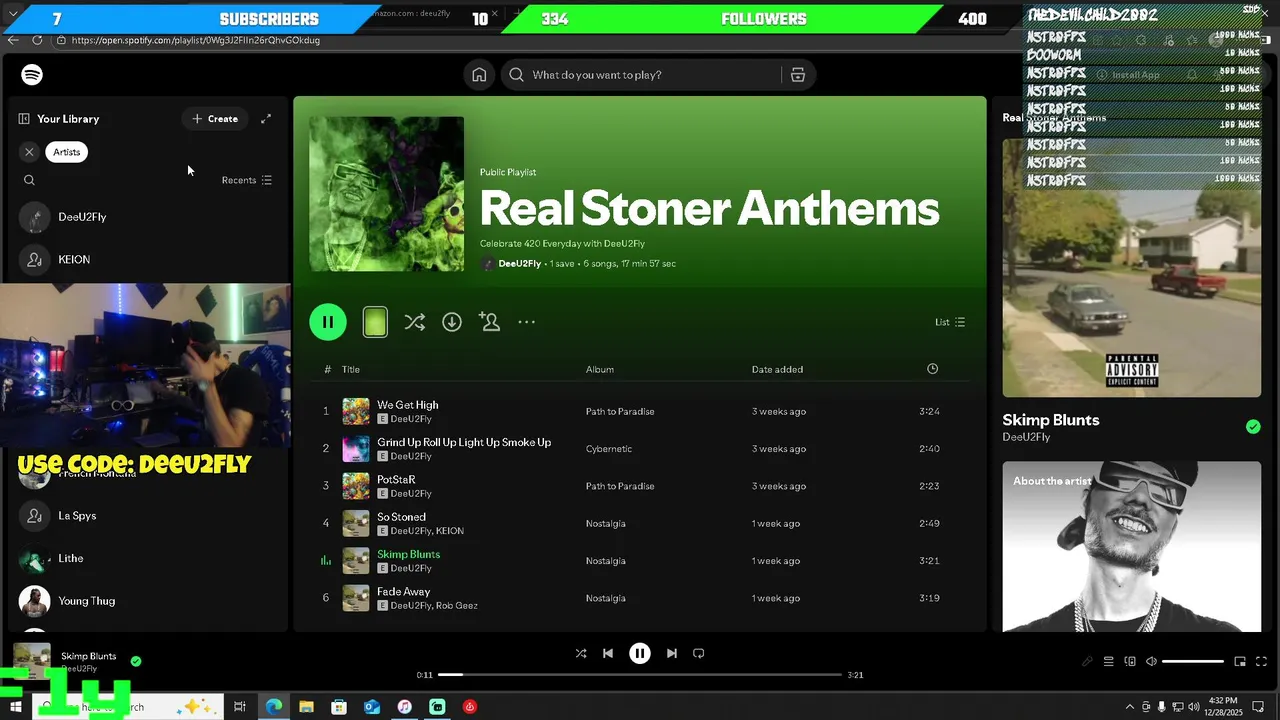
Task: Toggle the Artists filter chip
Action: pyautogui.click(x=67, y=152)
